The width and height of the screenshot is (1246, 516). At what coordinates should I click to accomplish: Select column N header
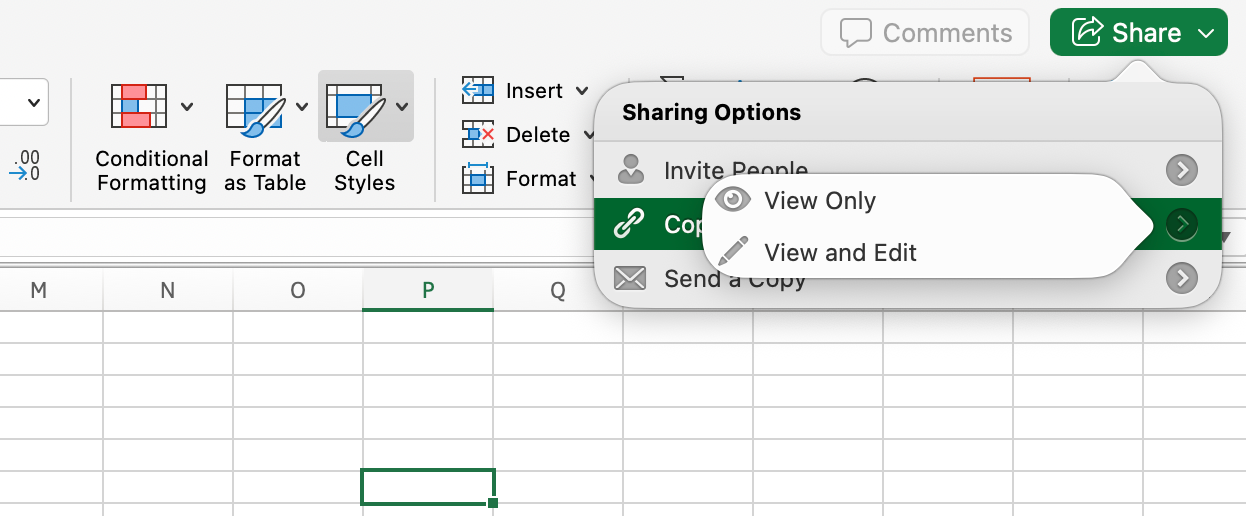tap(168, 290)
